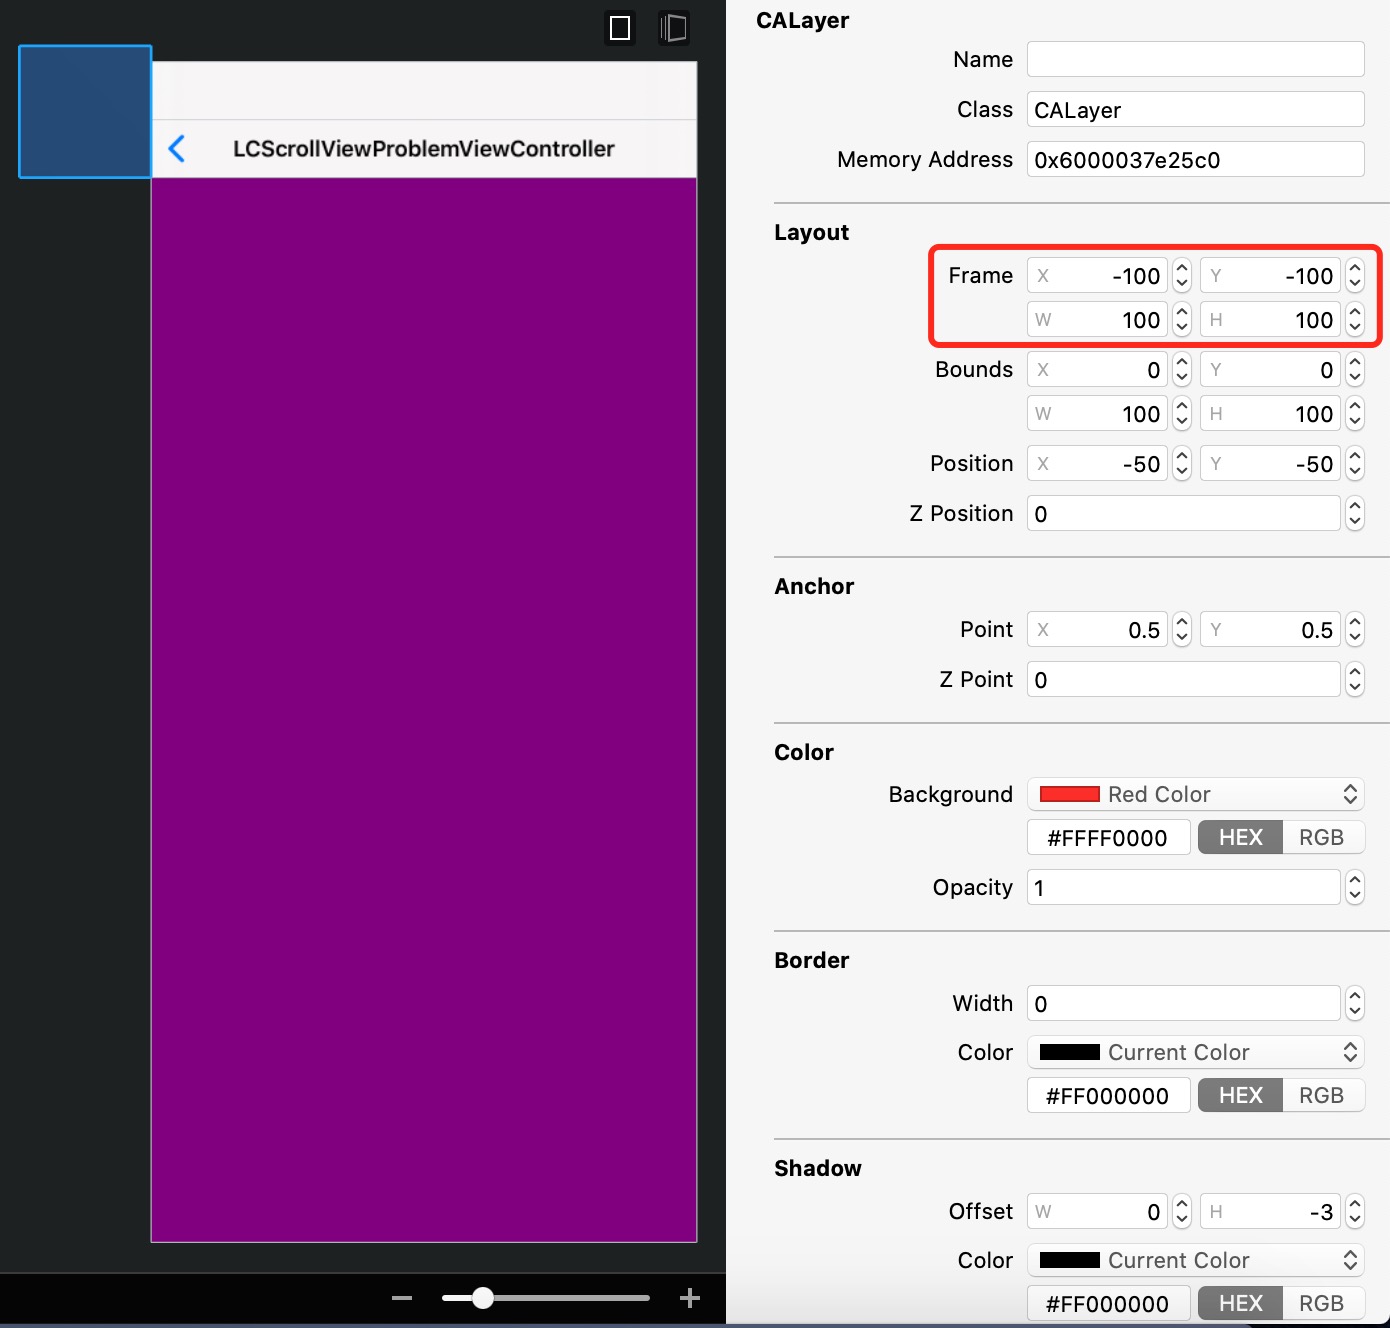Viewport: 1390px width, 1328px height.
Task: Switch to 2D view mode icon
Action: tap(620, 28)
